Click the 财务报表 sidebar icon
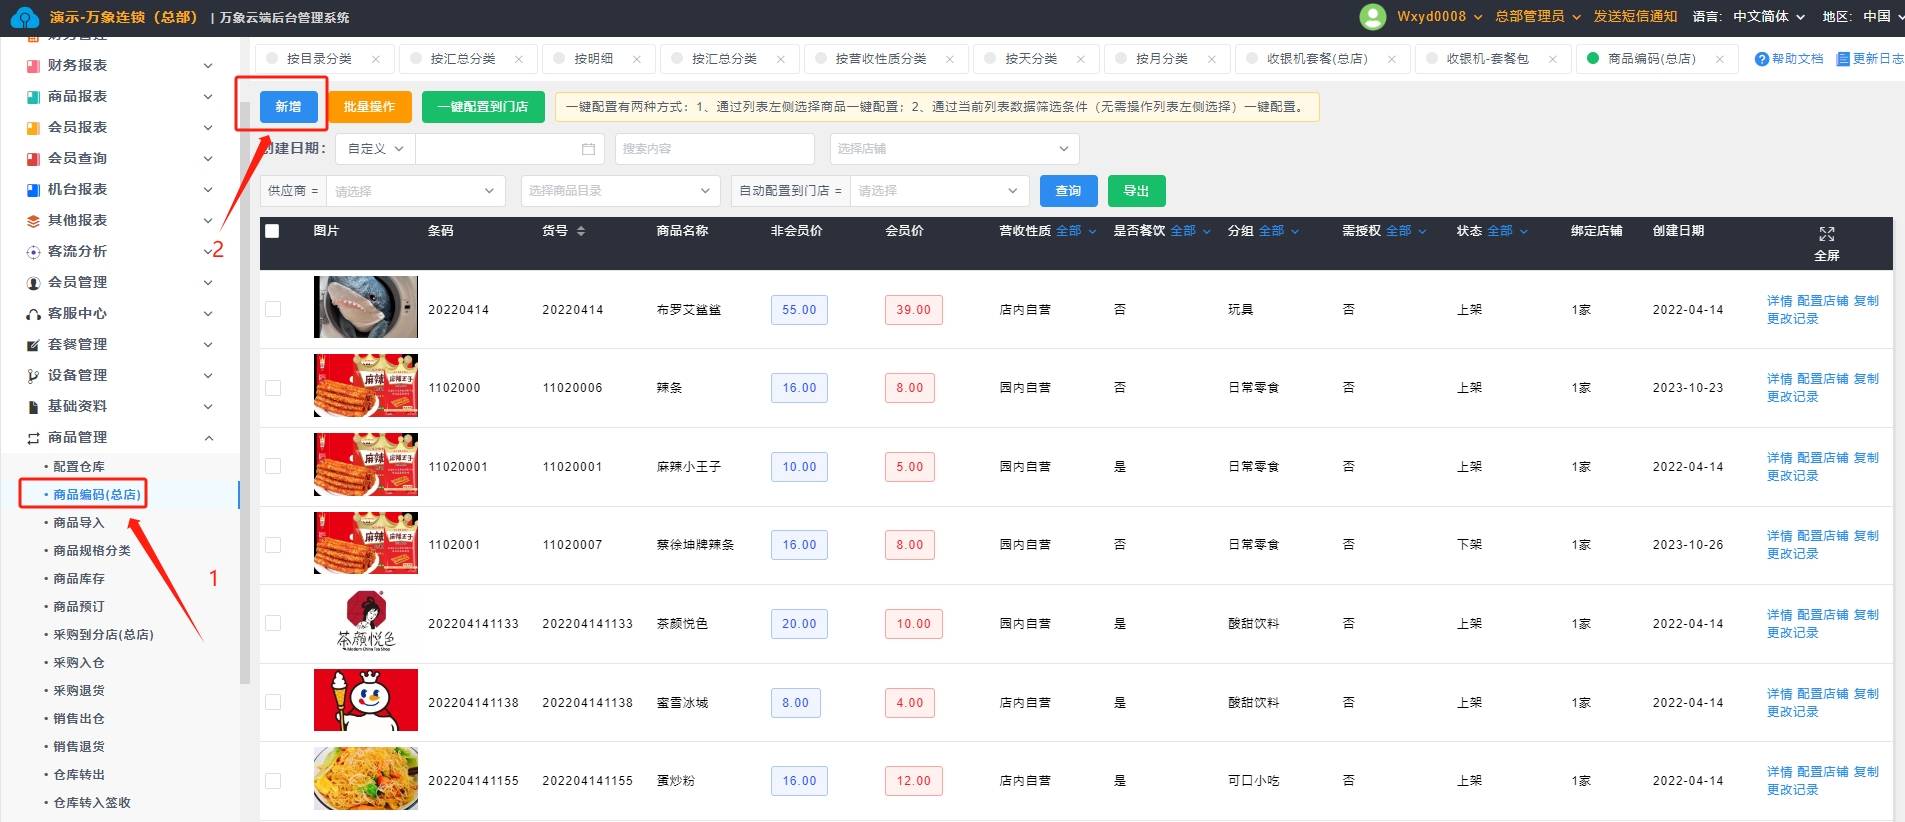1905x822 pixels. (33, 66)
